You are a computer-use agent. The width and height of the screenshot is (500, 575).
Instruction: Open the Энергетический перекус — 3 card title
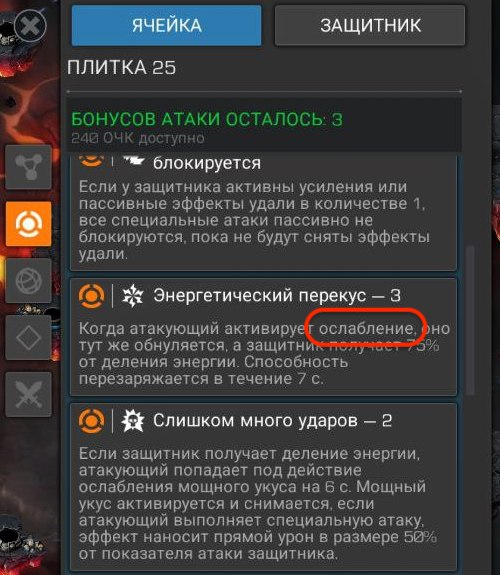click(x=277, y=296)
